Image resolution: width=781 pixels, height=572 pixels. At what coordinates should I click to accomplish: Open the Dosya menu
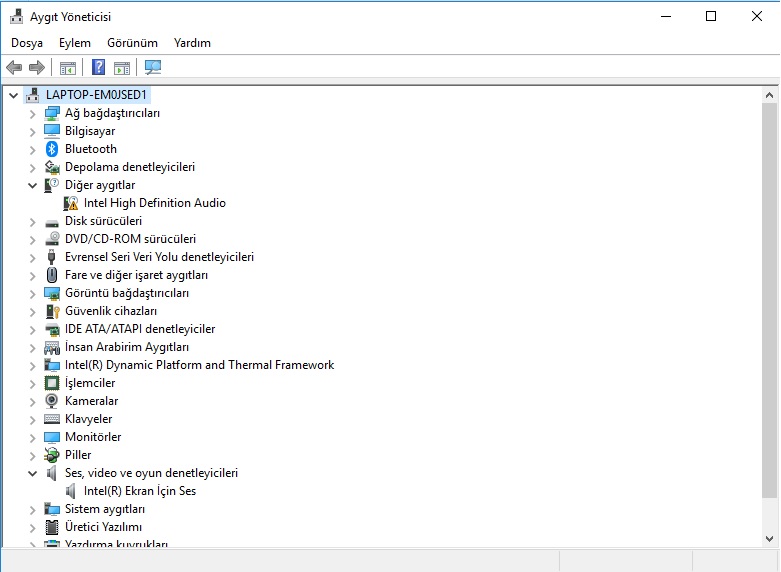point(27,43)
